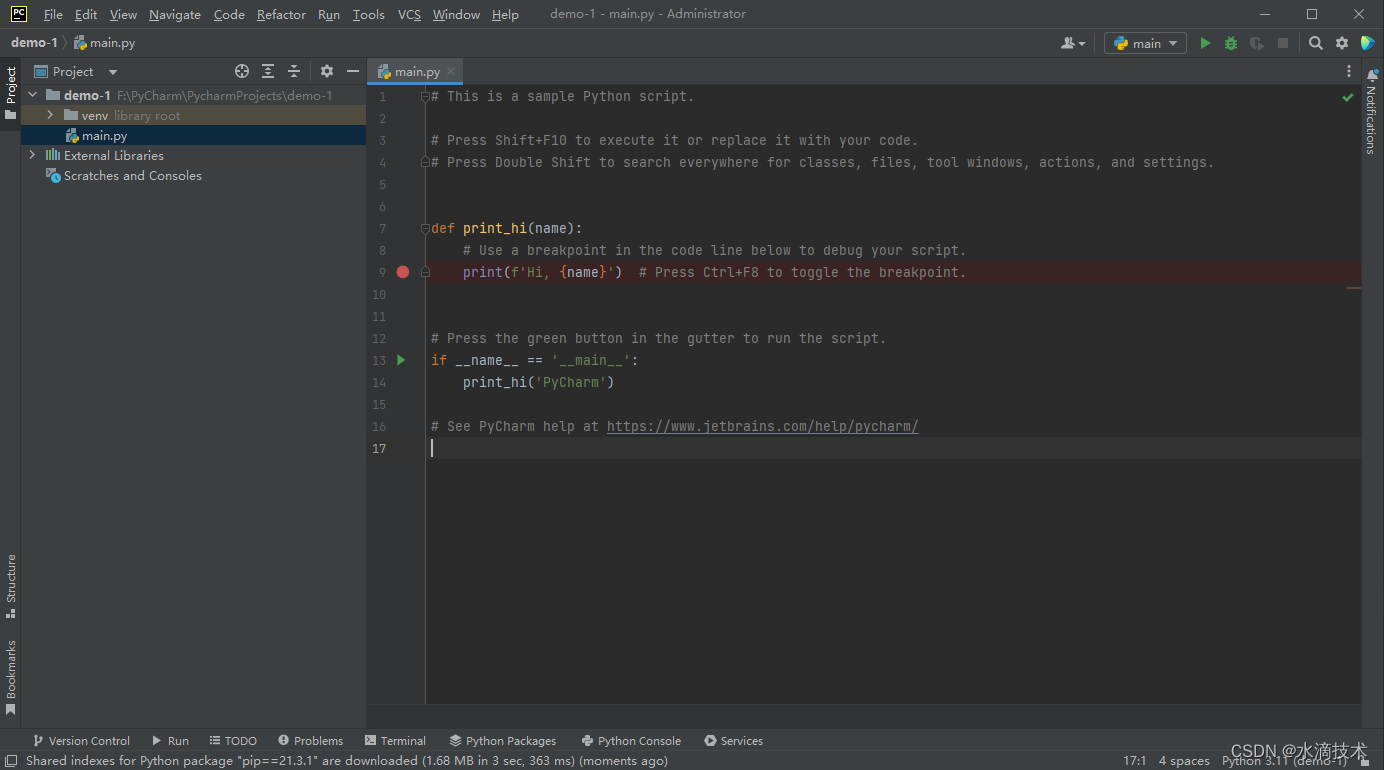Open the Code menu
This screenshot has width=1384, height=770.
(x=229, y=14)
